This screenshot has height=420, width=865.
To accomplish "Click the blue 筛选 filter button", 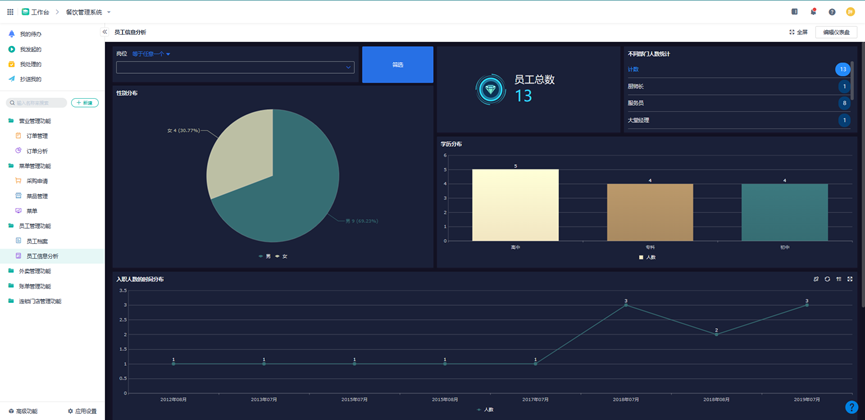I will pyautogui.click(x=397, y=64).
